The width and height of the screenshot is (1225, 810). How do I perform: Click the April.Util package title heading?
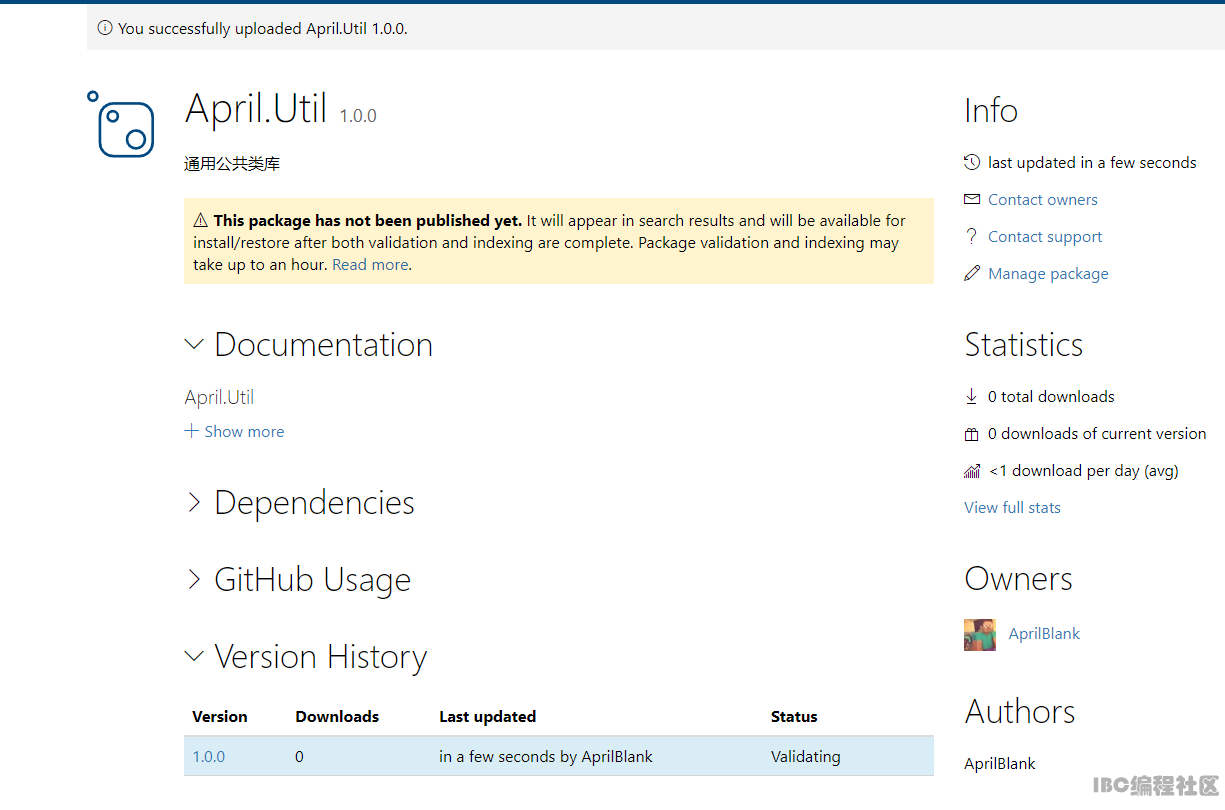coord(256,107)
